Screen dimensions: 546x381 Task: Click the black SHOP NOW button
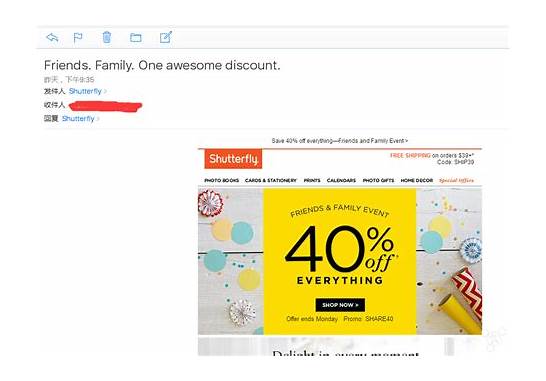[x=340, y=305]
